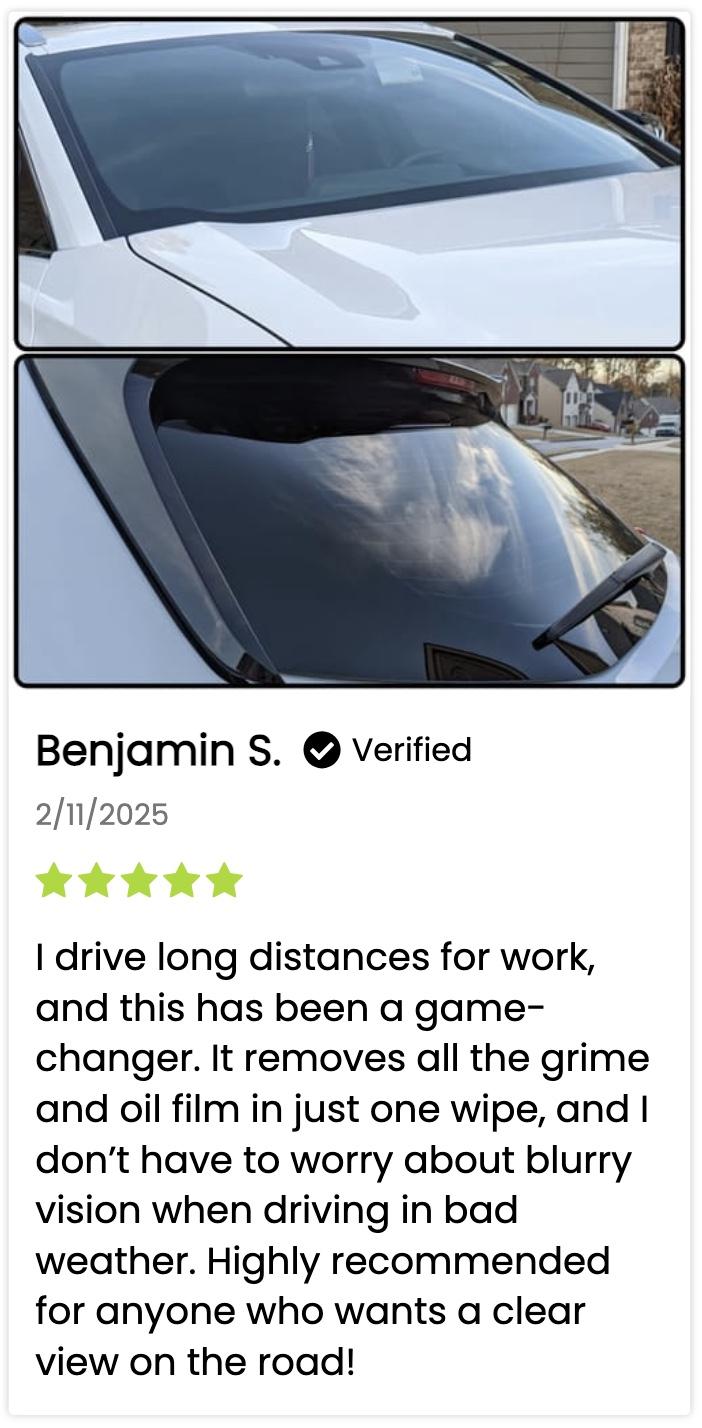The width and height of the screenshot is (702, 1428).
Task: Select the fourth green rating star
Action: click(182, 881)
